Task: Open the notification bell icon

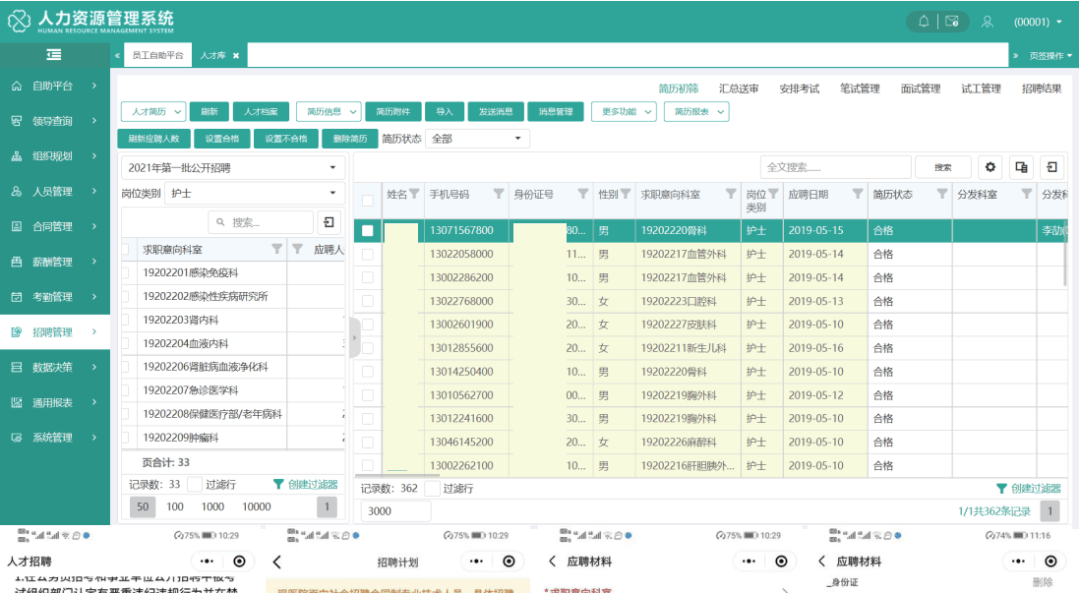Action: pyautogui.click(x=923, y=21)
